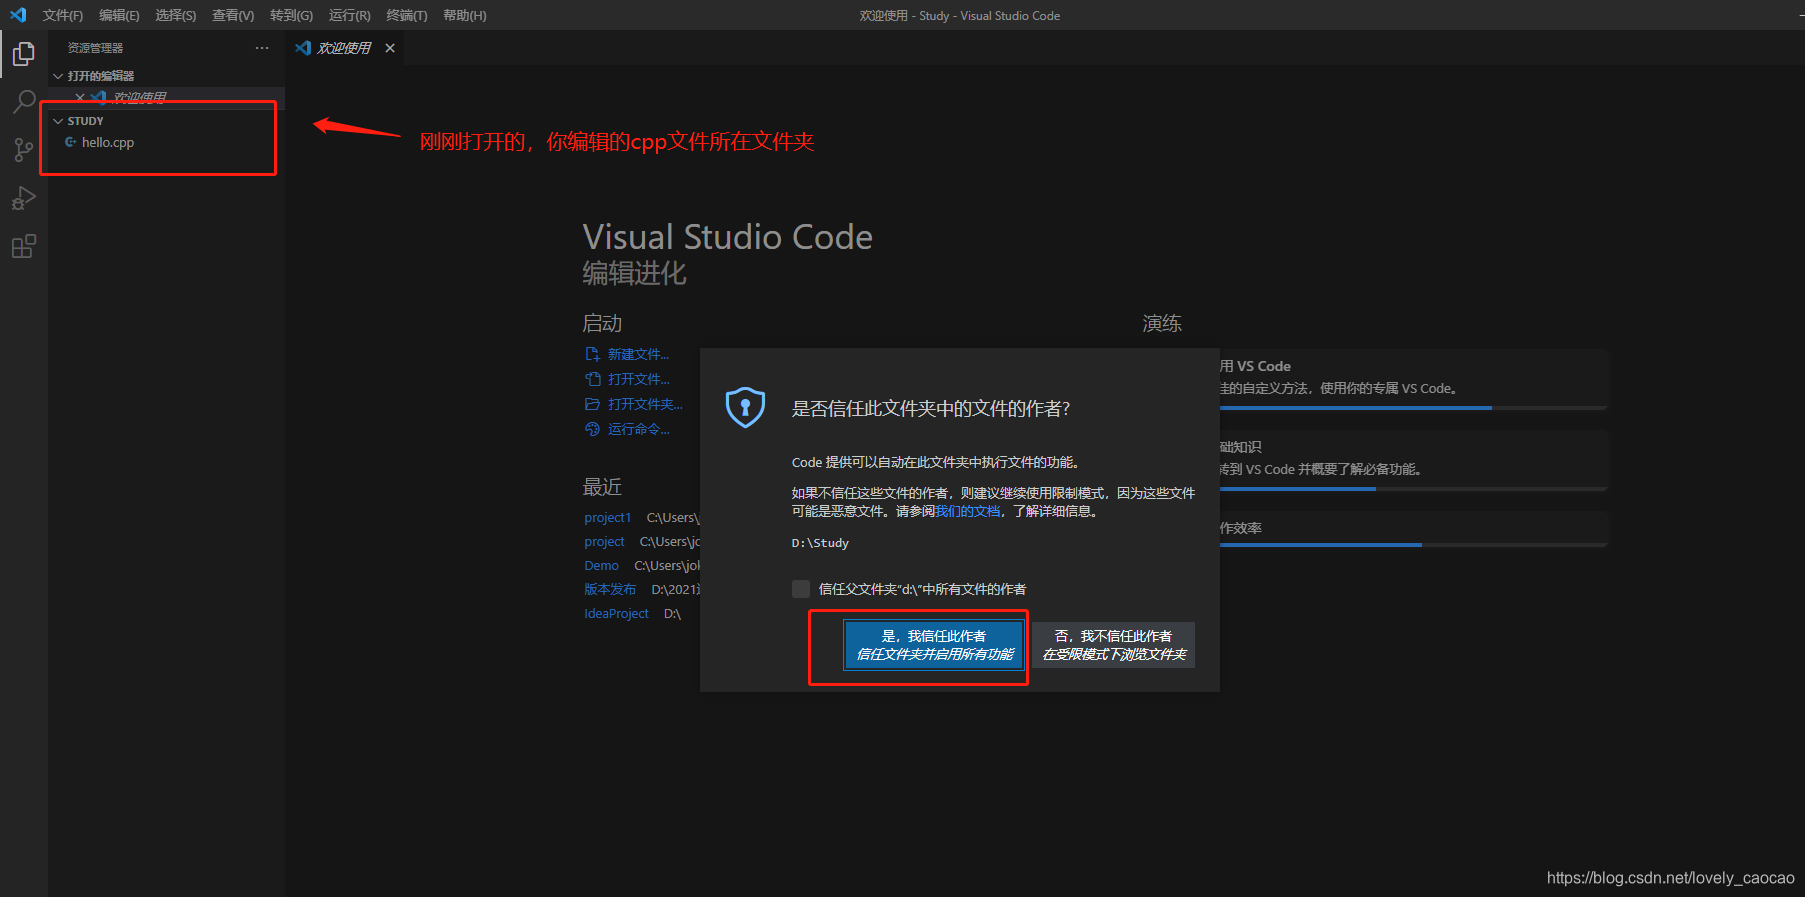Open the Source Control view icon
The image size is (1805, 897).
24,150
